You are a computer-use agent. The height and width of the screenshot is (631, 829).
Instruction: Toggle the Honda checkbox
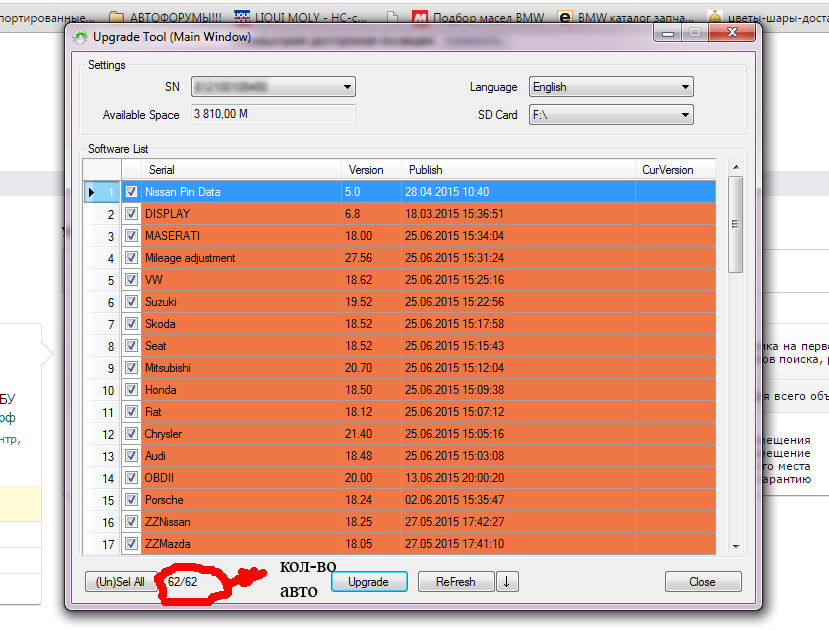pyautogui.click(x=131, y=390)
